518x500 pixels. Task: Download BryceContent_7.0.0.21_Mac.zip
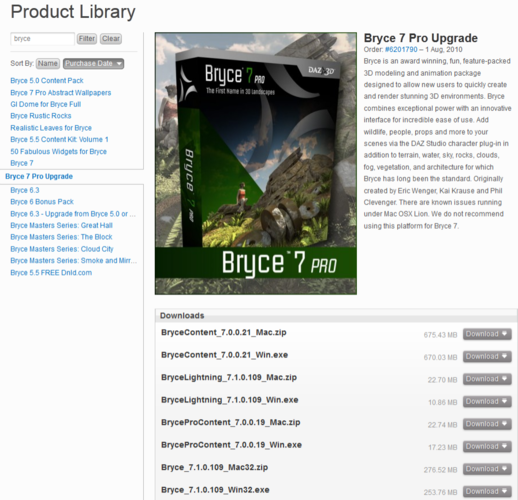coord(487,334)
